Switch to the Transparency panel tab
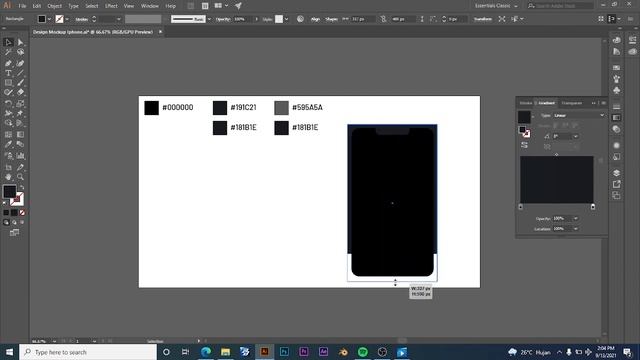This screenshot has height=360, width=640. (x=571, y=103)
